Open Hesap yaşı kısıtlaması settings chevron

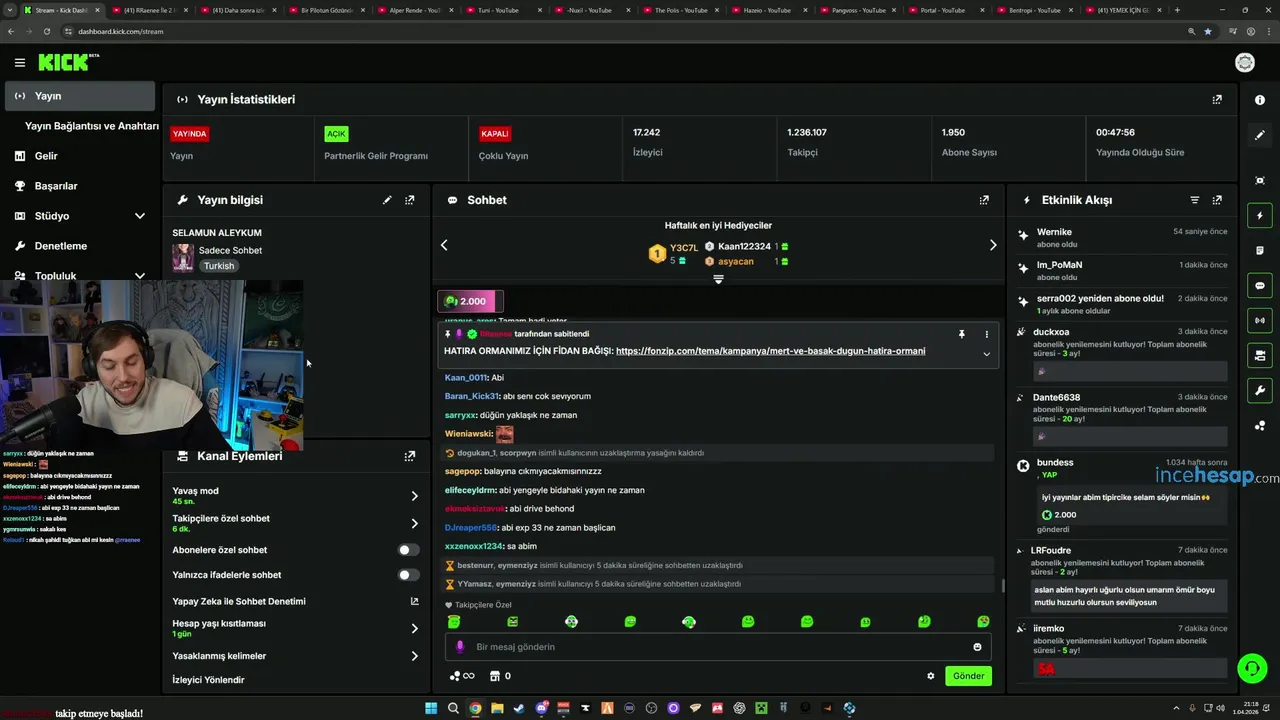tap(415, 629)
